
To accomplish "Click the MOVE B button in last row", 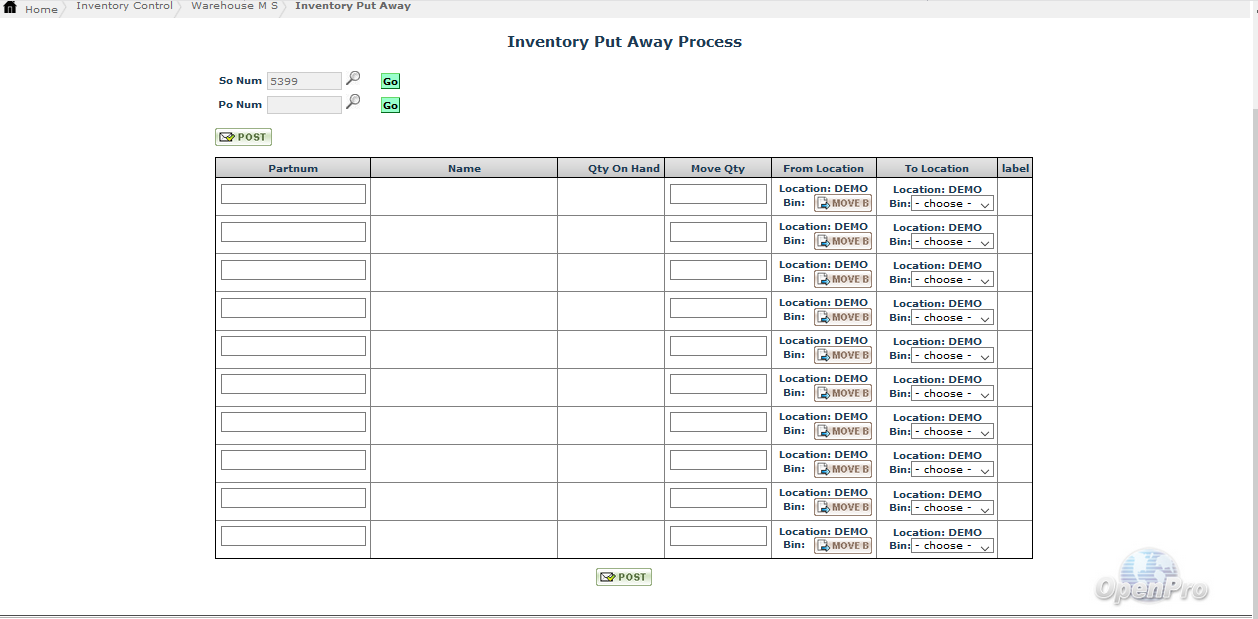I will pyautogui.click(x=842, y=546).
